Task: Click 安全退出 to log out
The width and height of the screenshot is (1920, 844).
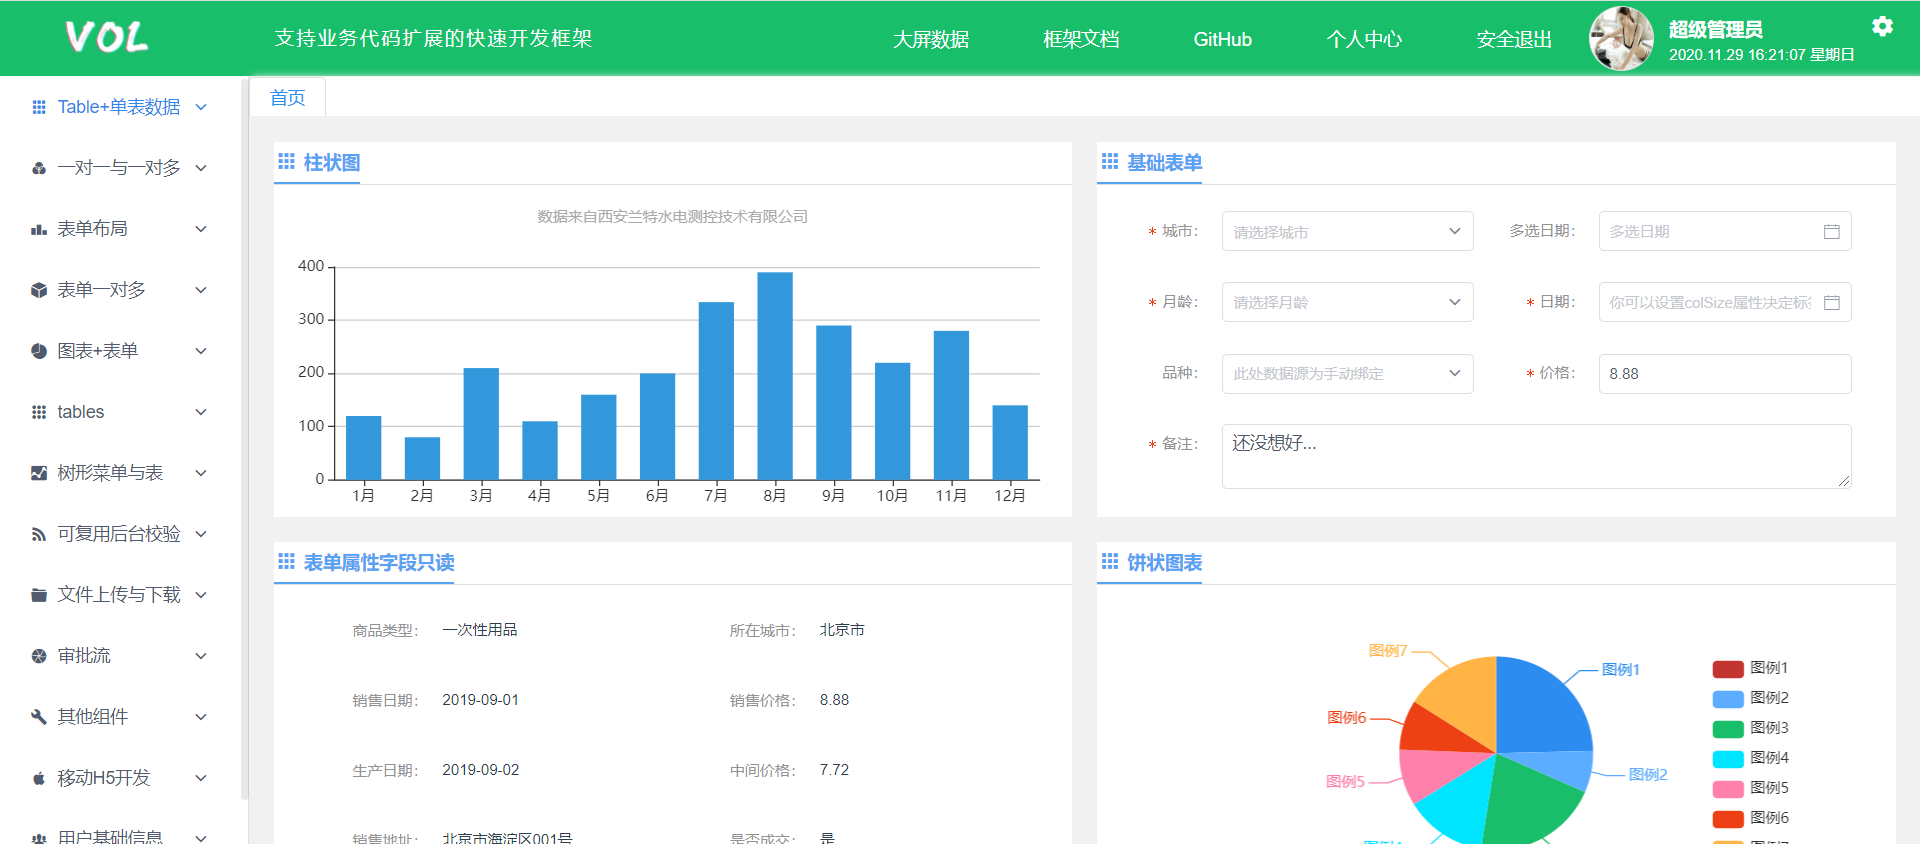Action: pyautogui.click(x=1513, y=39)
